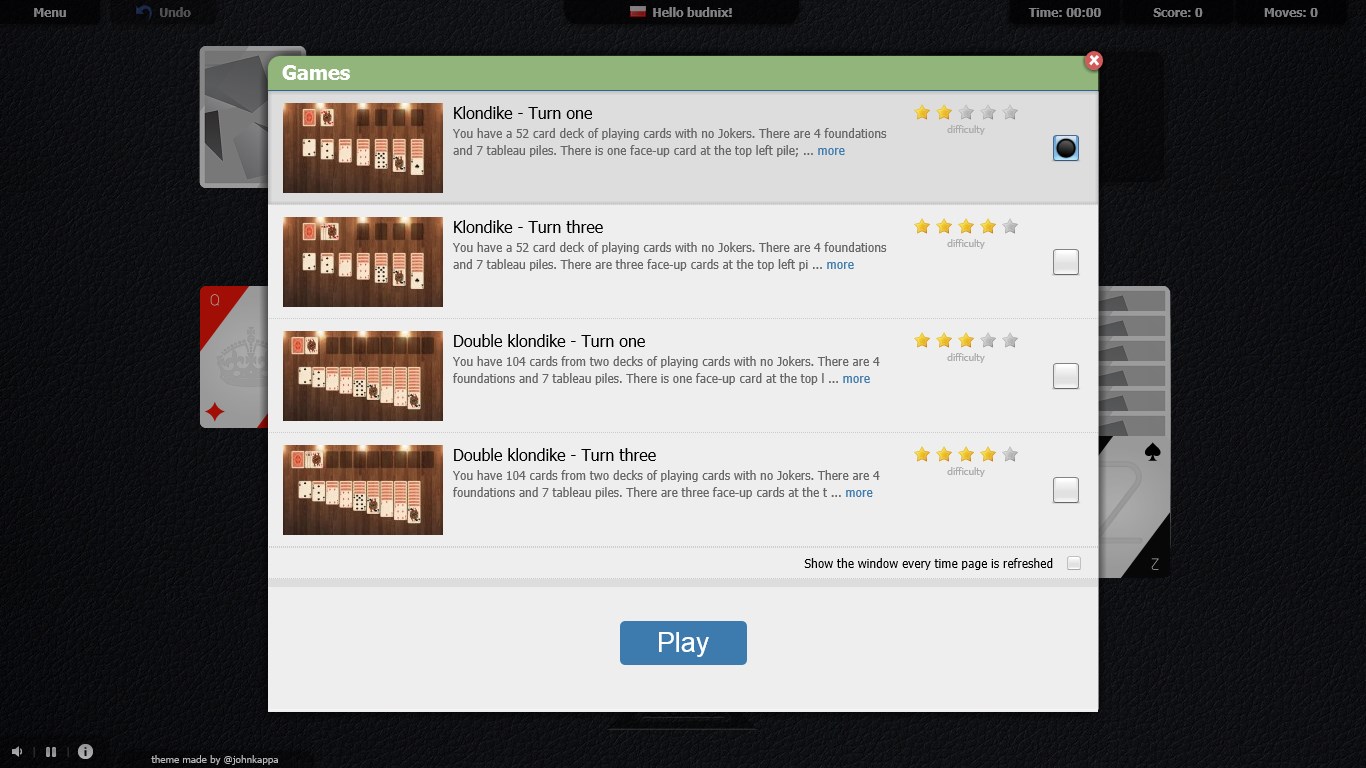Select the Klondike Turn three game

click(x=1065, y=261)
